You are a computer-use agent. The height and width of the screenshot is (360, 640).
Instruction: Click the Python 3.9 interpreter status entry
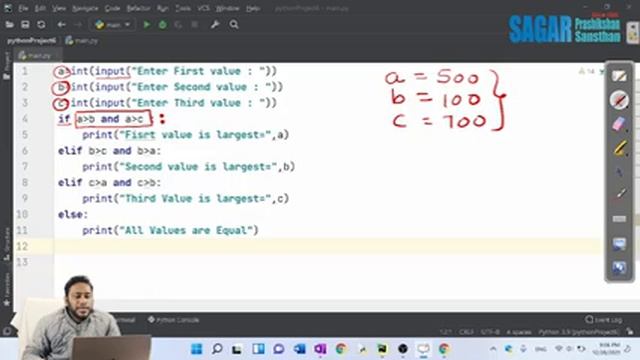(x=578, y=332)
